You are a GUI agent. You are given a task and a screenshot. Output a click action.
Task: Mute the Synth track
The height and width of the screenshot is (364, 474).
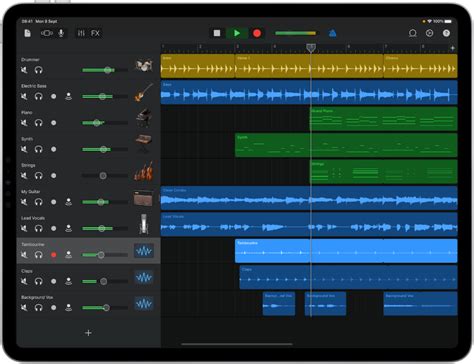(24, 149)
